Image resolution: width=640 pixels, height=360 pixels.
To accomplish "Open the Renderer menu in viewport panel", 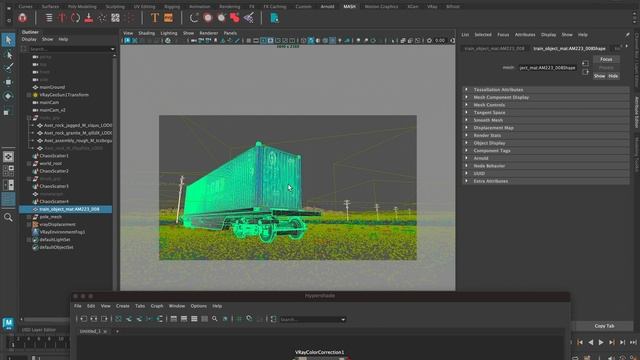I will pos(209,33).
